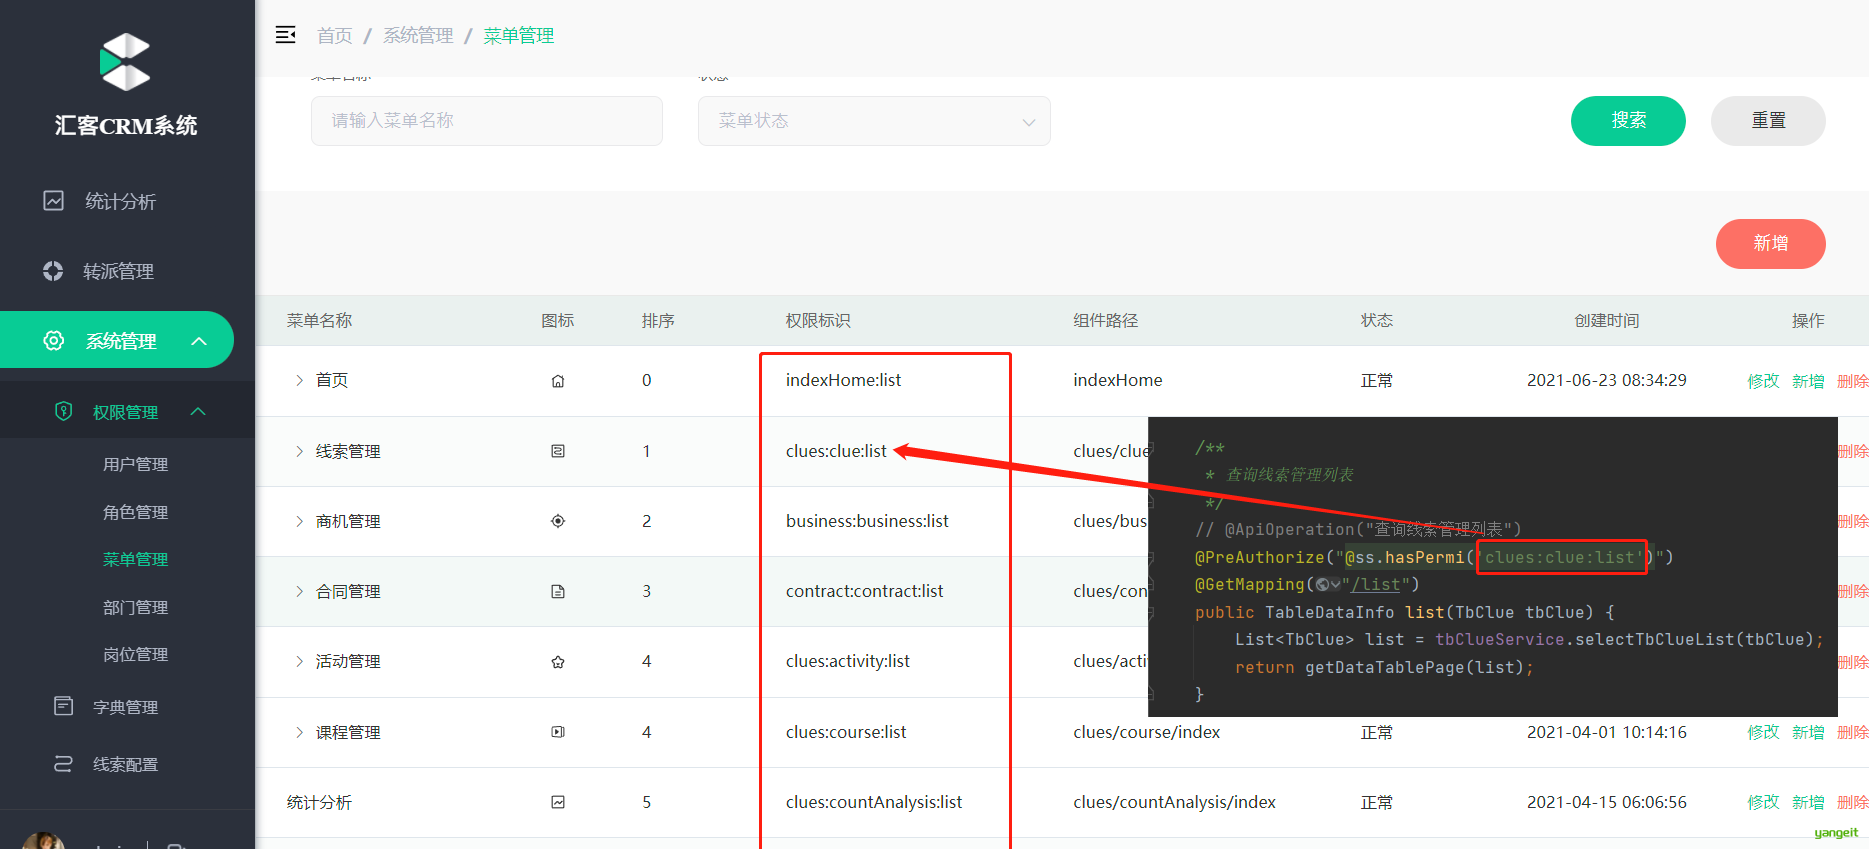This screenshot has width=1869, height=849.
Task: Click the icon in 商机管理 row
Action: [x=558, y=521]
